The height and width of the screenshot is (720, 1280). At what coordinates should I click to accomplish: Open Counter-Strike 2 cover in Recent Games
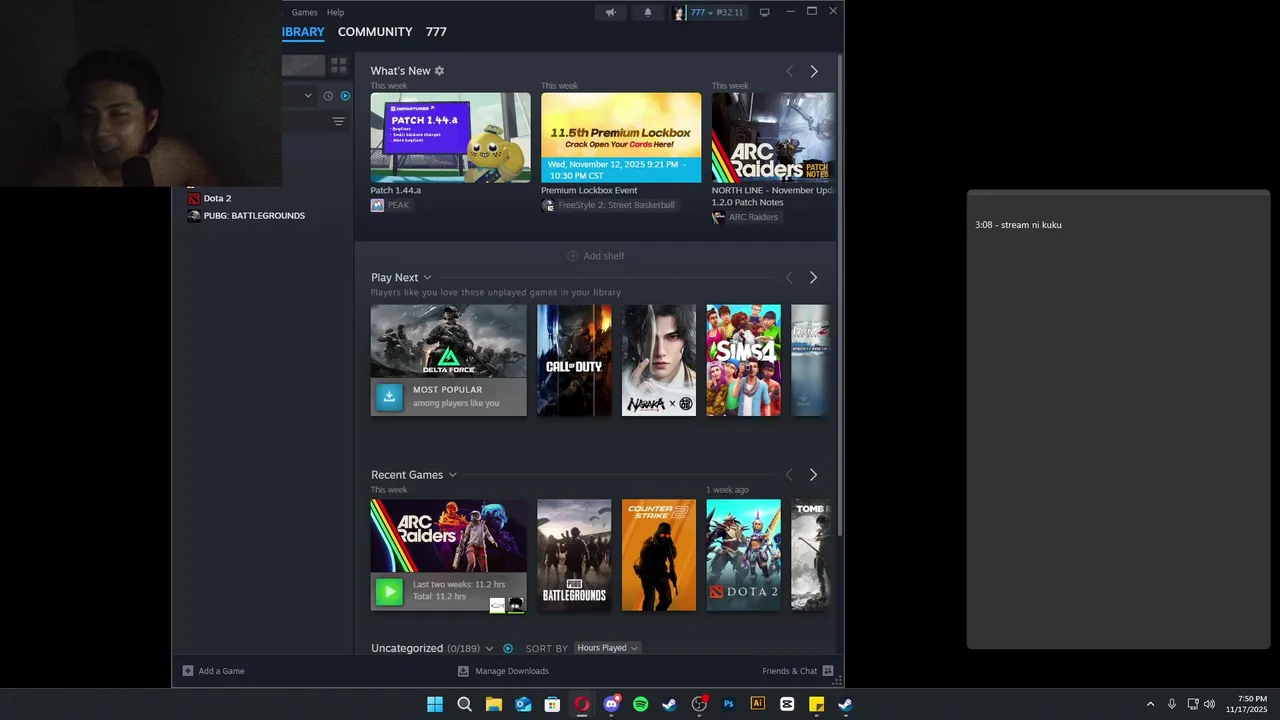(659, 555)
